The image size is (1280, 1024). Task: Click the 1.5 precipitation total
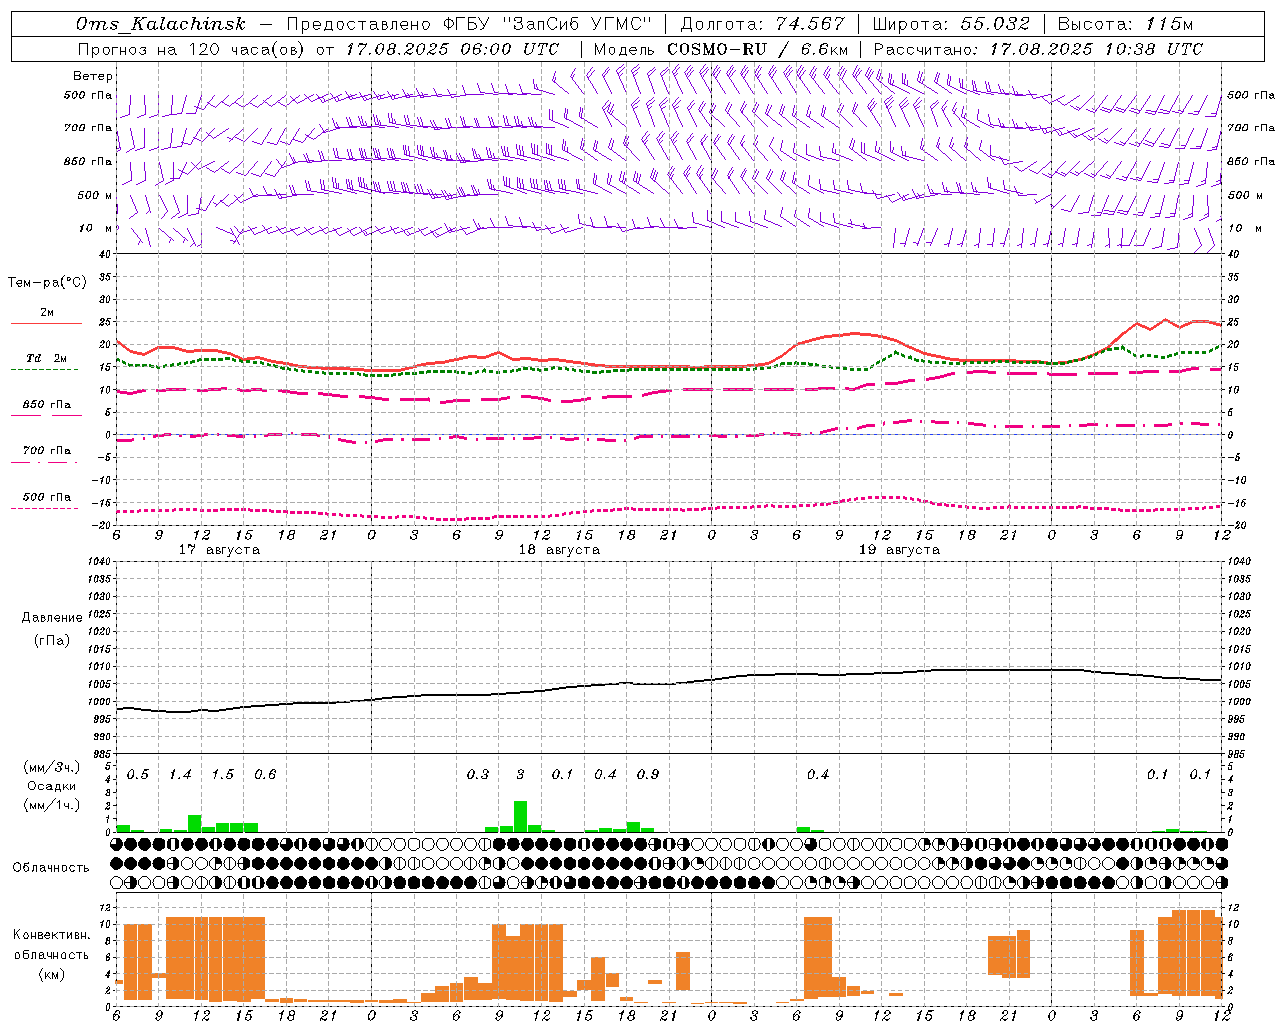(x=223, y=775)
